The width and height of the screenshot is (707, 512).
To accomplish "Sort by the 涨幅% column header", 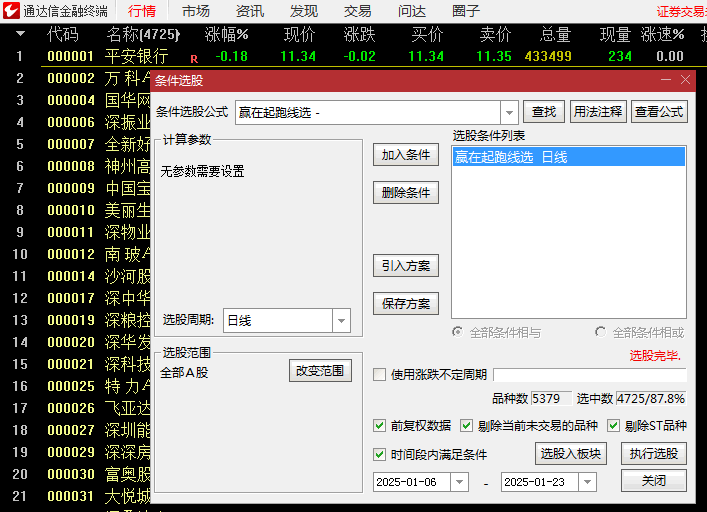I will pyautogui.click(x=226, y=34).
